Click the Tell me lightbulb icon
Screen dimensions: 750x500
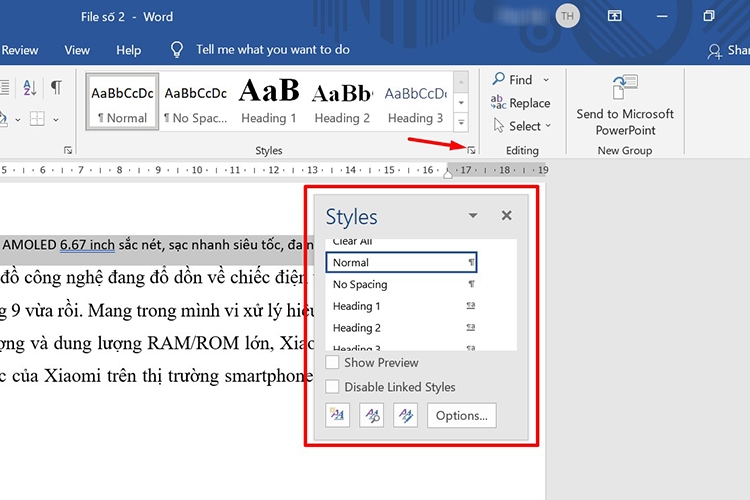[177, 49]
